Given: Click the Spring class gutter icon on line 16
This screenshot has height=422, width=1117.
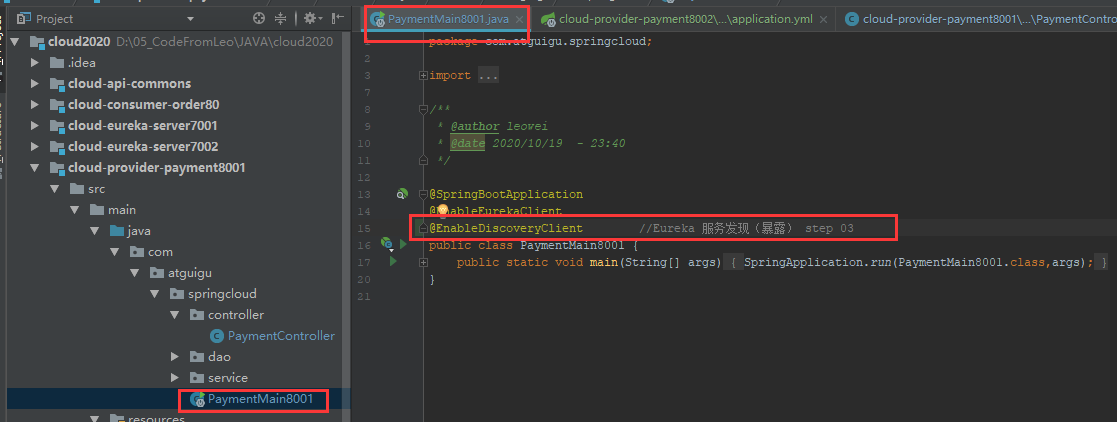Looking at the screenshot, I should point(387,245).
